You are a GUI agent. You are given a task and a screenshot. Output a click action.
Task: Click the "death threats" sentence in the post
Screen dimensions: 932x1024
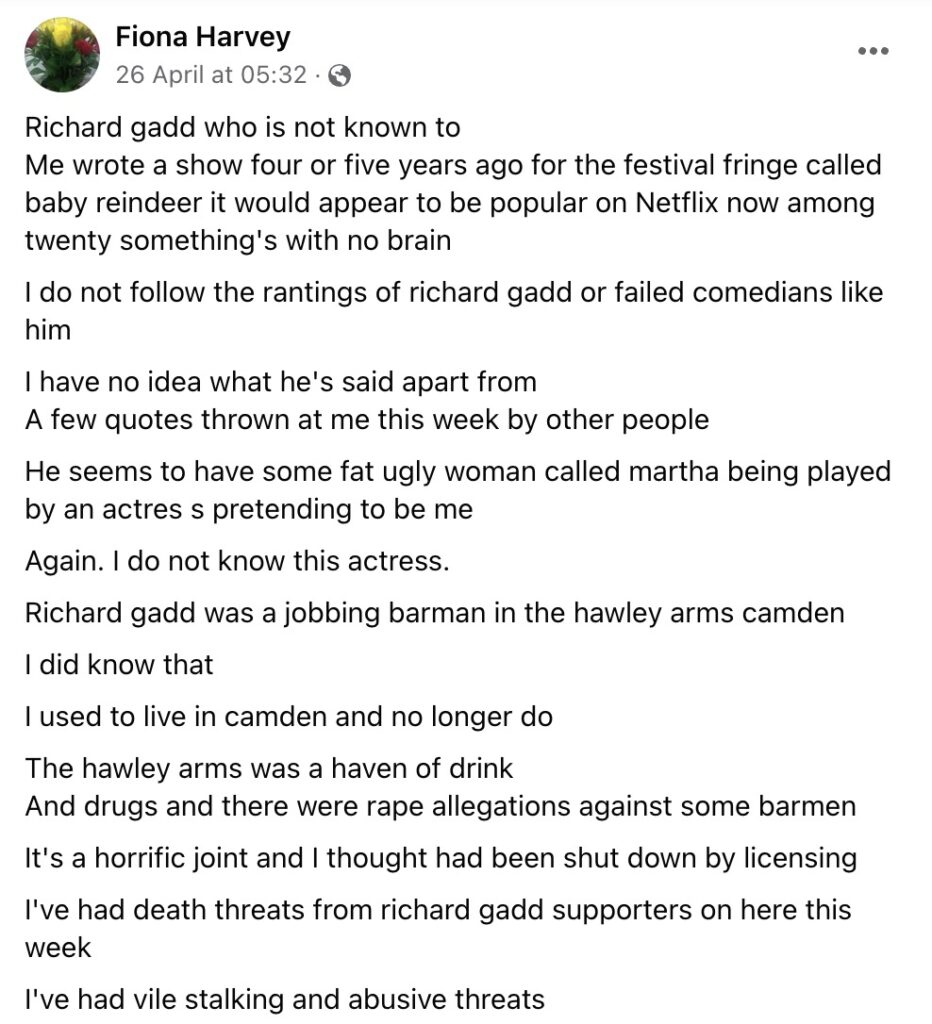tap(438, 928)
